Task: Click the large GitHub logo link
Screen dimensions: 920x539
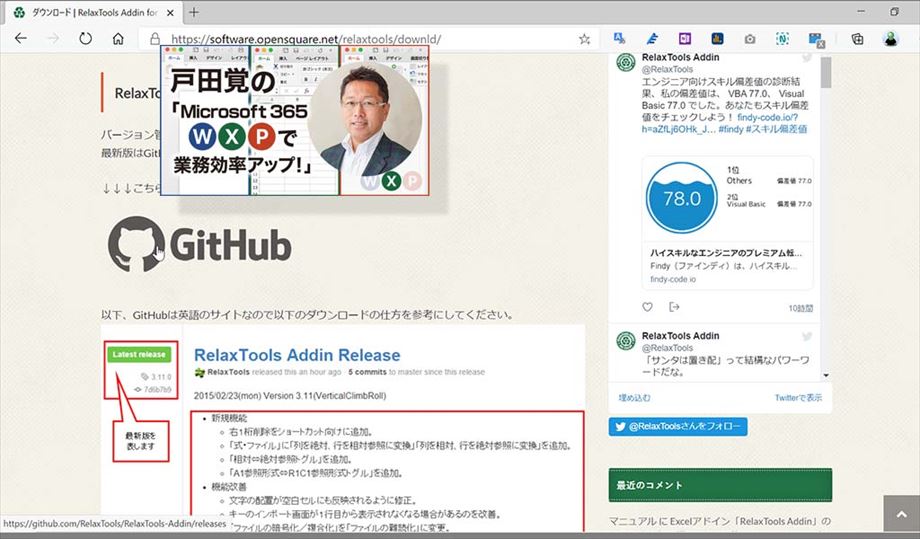Action: tap(199, 244)
